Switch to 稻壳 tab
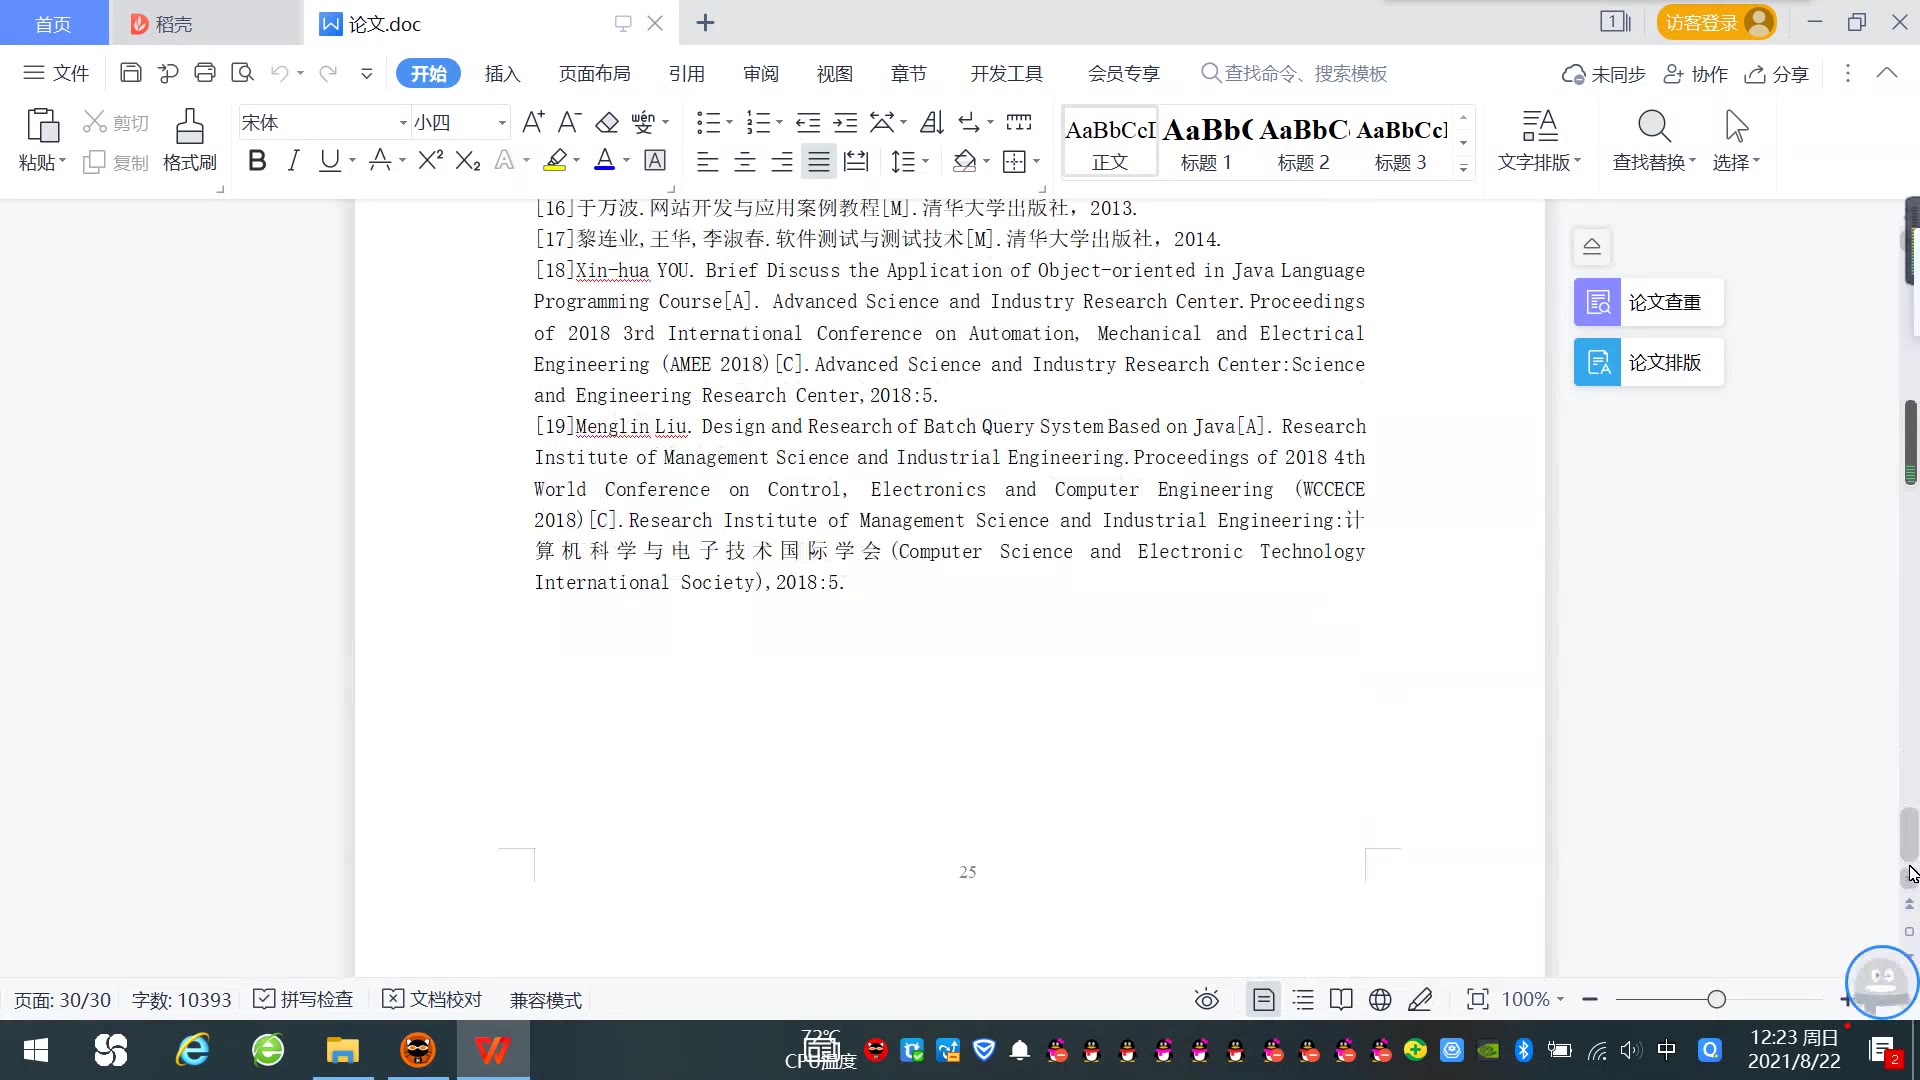1920x1080 pixels. point(205,23)
